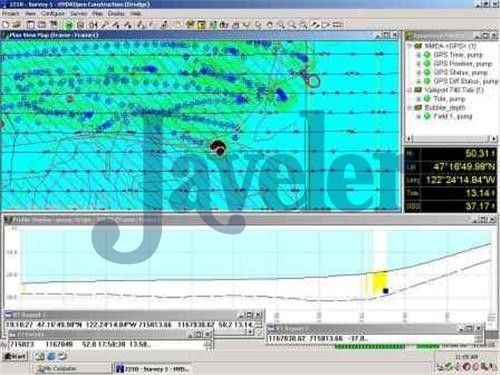The width and height of the screenshot is (500, 375).
Task: Open the Display menu
Action: [x=116, y=14]
